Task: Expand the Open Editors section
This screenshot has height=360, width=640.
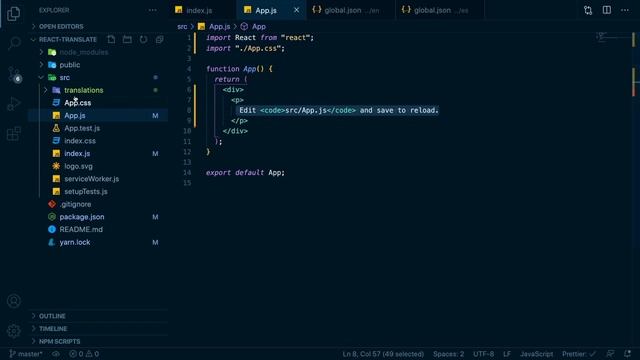Action: click(x=98, y=27)
